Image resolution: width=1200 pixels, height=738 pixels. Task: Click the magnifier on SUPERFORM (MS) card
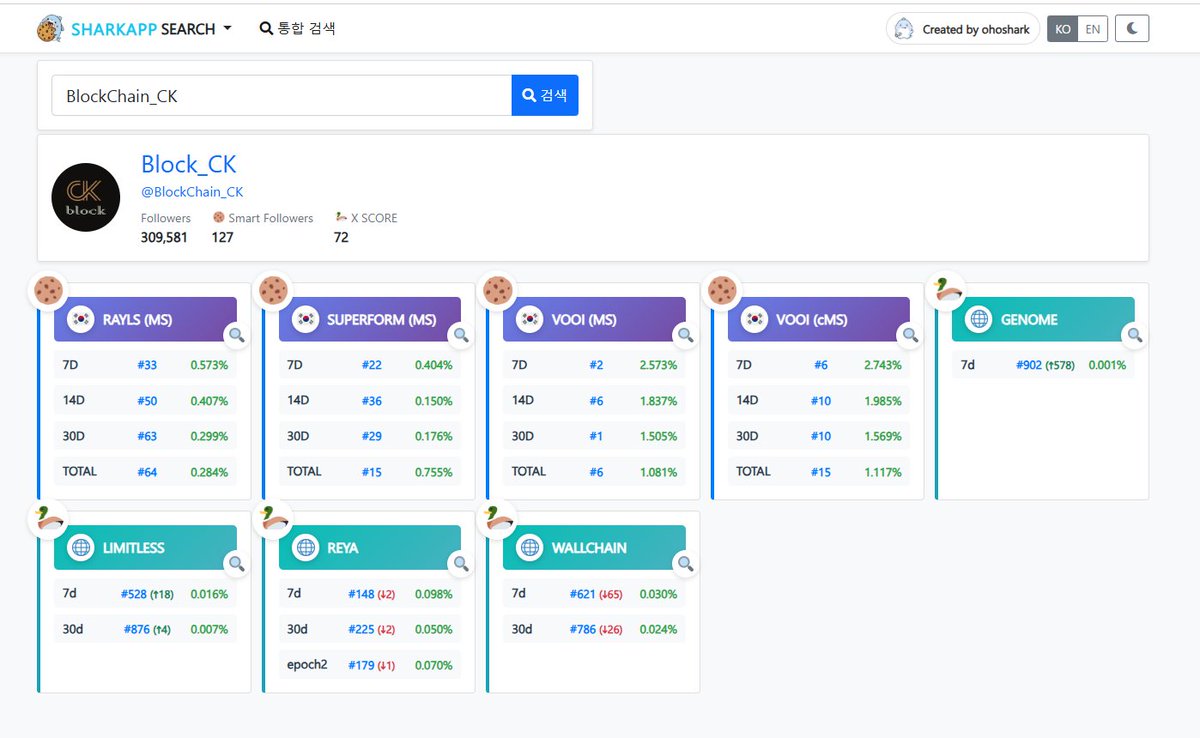click(x=461, y=335)
